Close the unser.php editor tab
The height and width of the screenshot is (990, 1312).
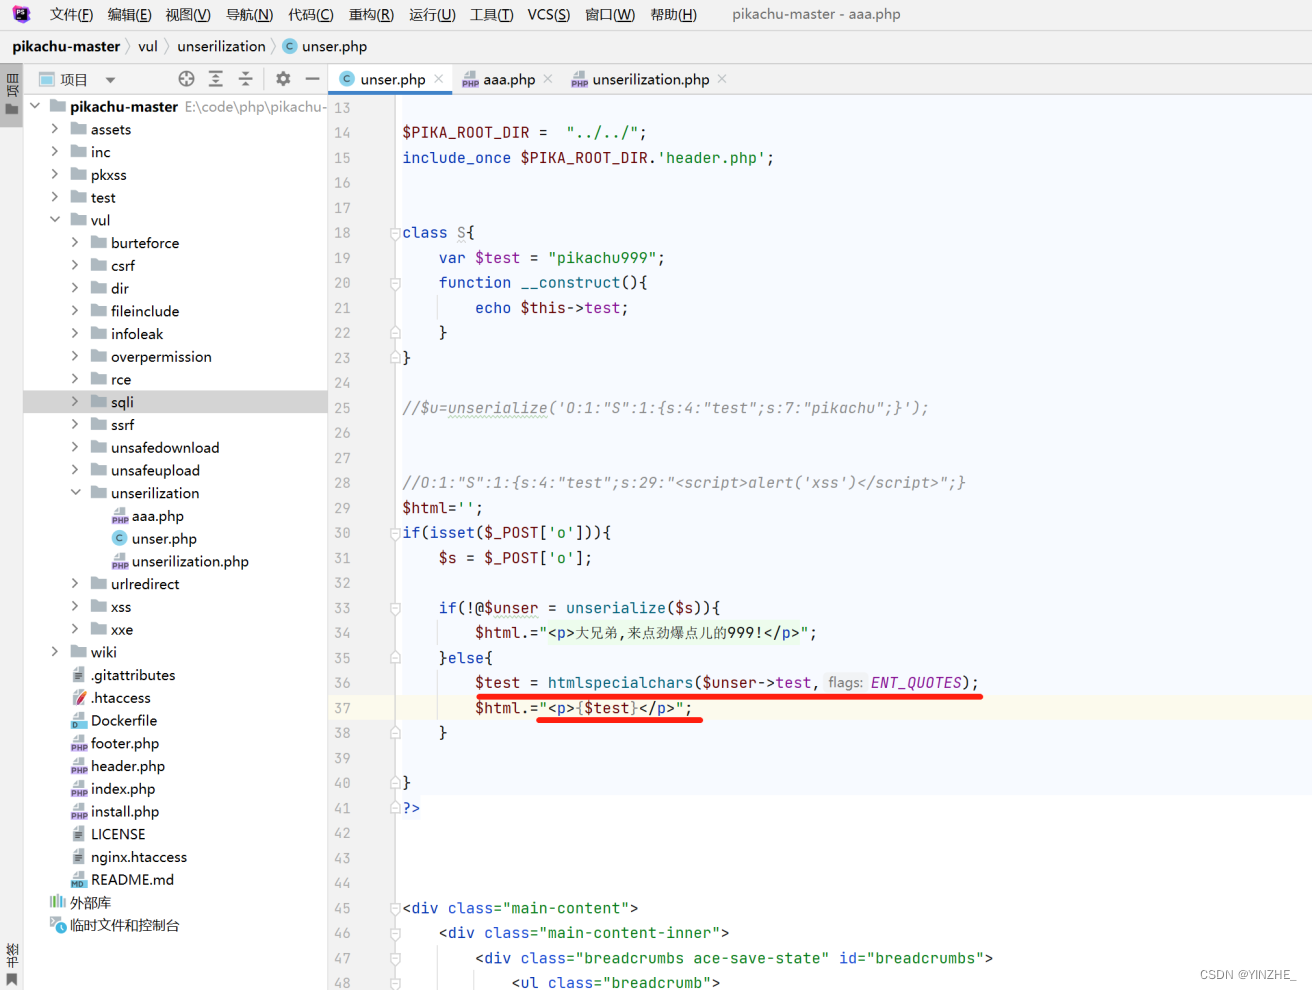(x=439, y=79)
